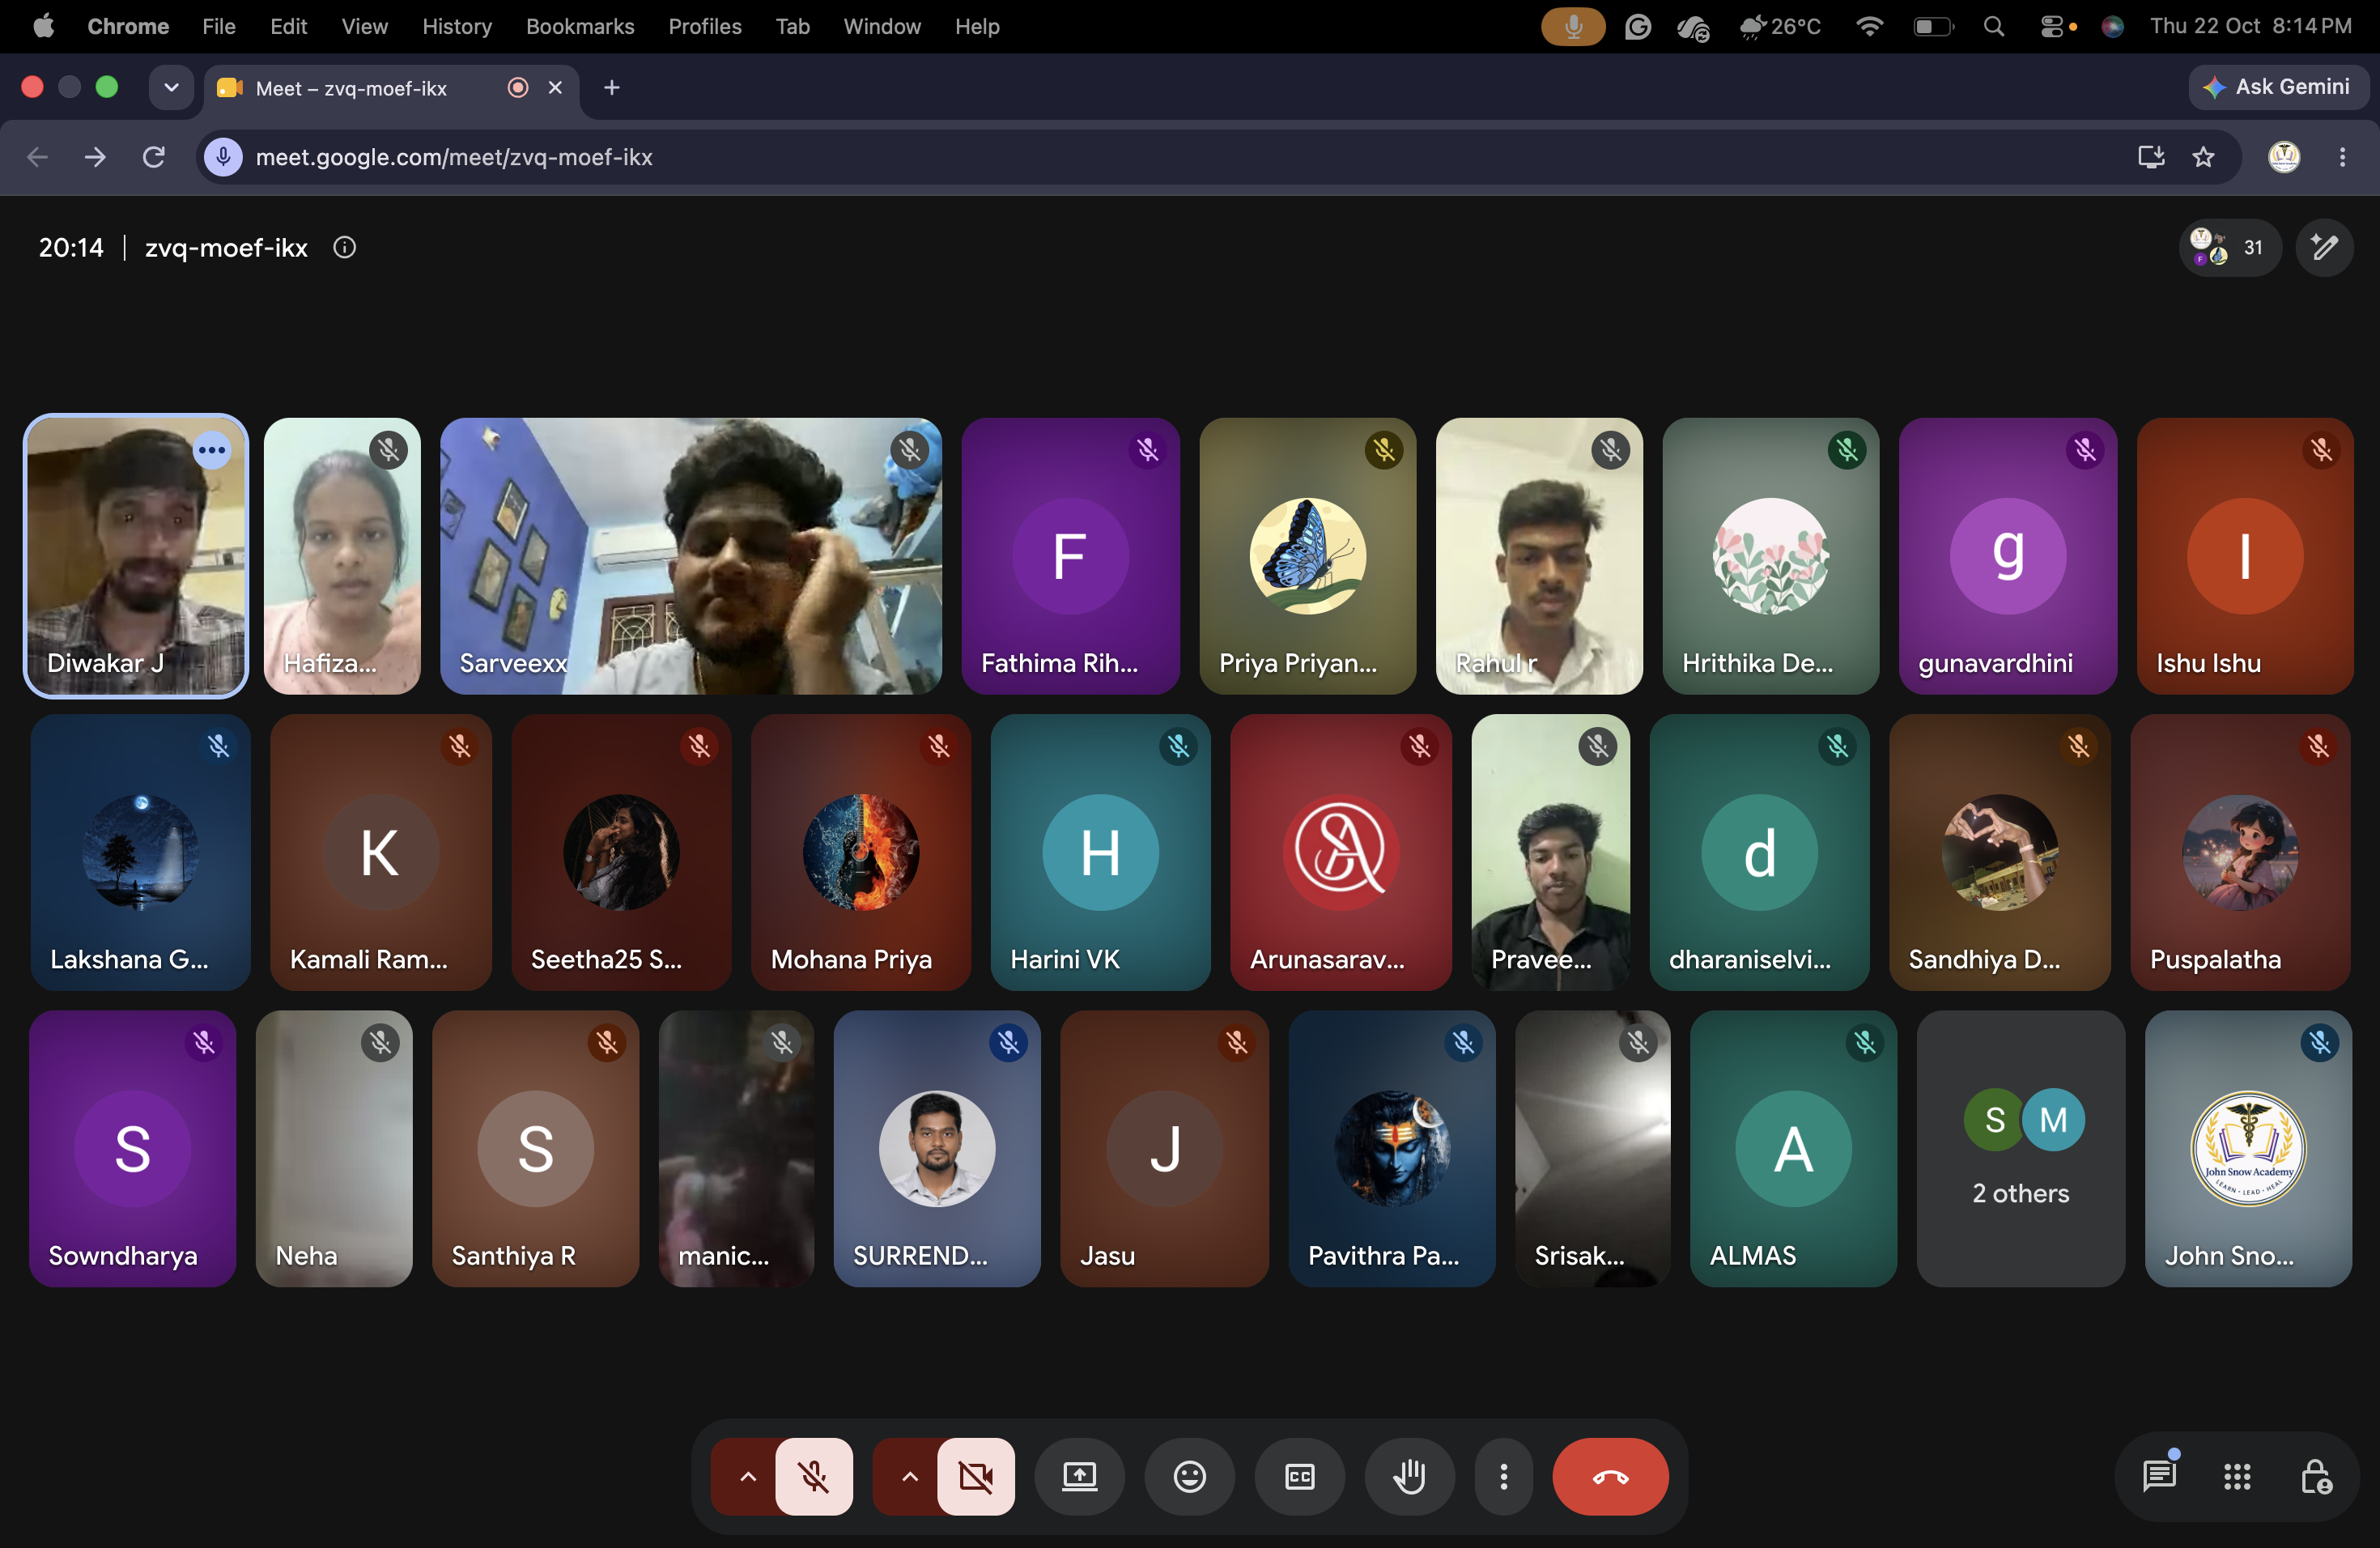Open the tab search dropdown arrow
The image size is (2380, 1548).
point(171,87)
